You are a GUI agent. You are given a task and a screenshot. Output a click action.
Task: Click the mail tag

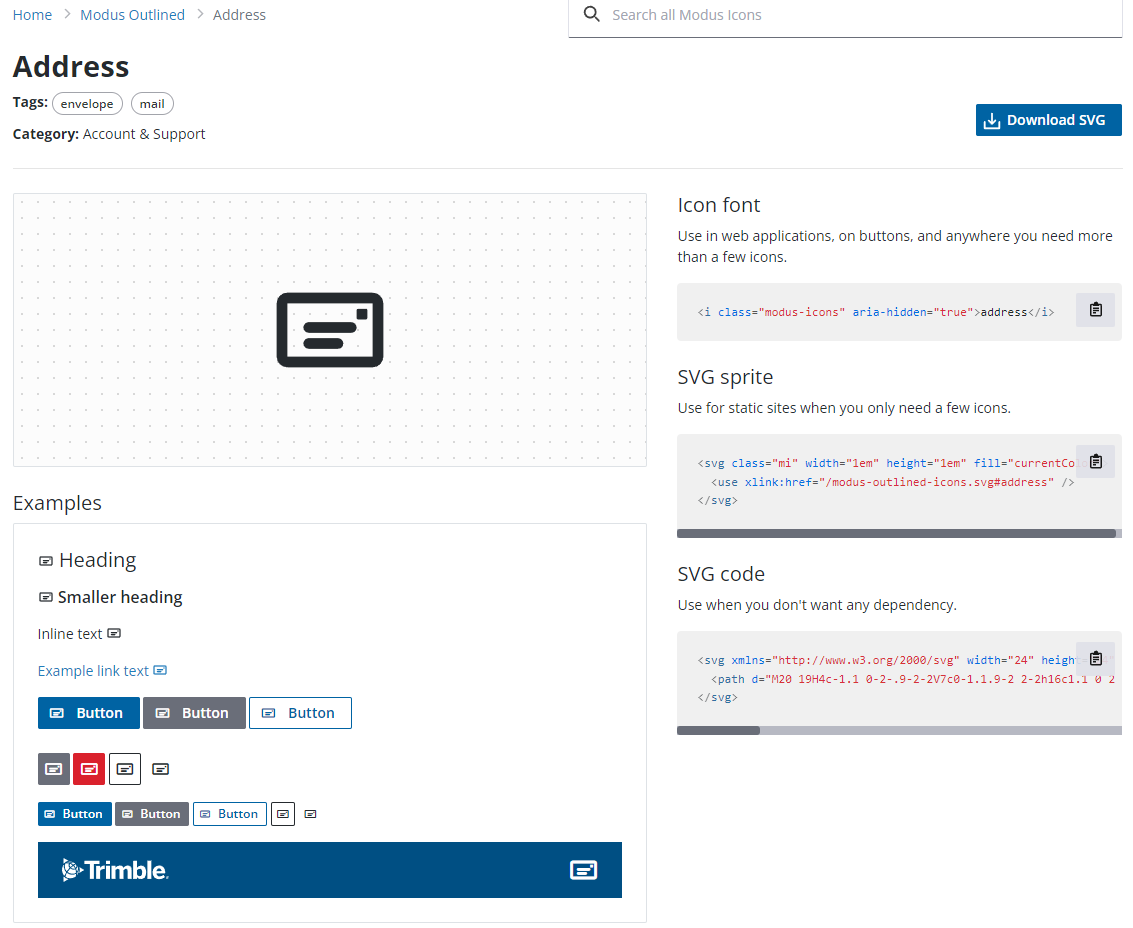pos(151,103)
